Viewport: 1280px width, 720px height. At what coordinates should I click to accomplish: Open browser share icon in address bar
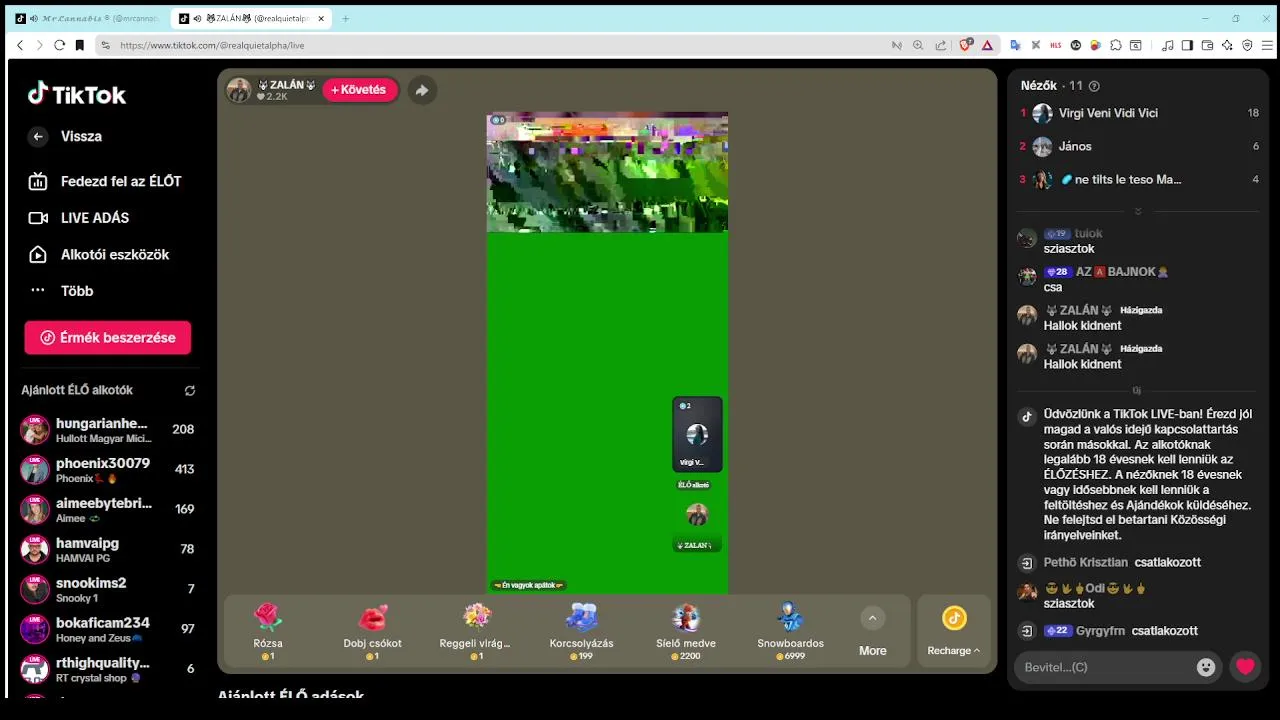(941, 45)
